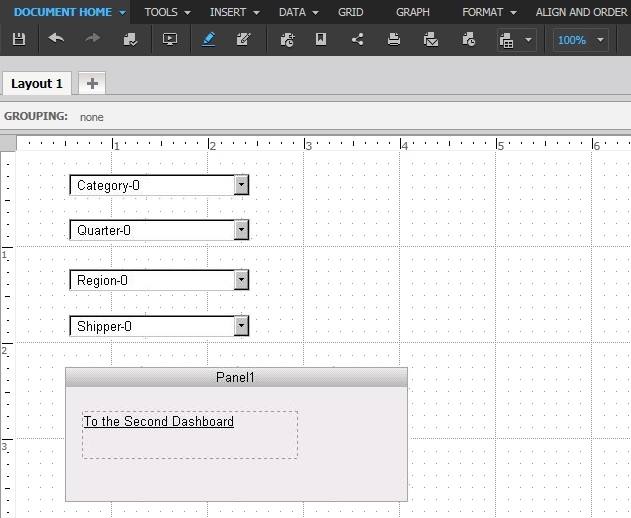This screenshot has height=518, width=631.
Task: Select the Design mode pencil icon
Action: pos(208,39)
